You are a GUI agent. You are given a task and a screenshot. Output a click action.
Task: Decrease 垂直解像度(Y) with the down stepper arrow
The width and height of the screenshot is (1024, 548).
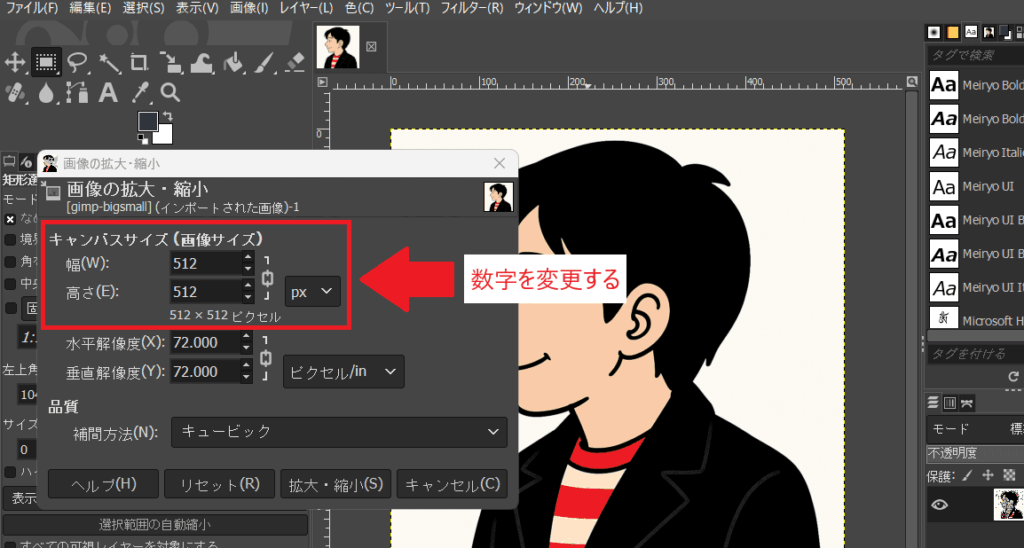[x=246, y=378]
